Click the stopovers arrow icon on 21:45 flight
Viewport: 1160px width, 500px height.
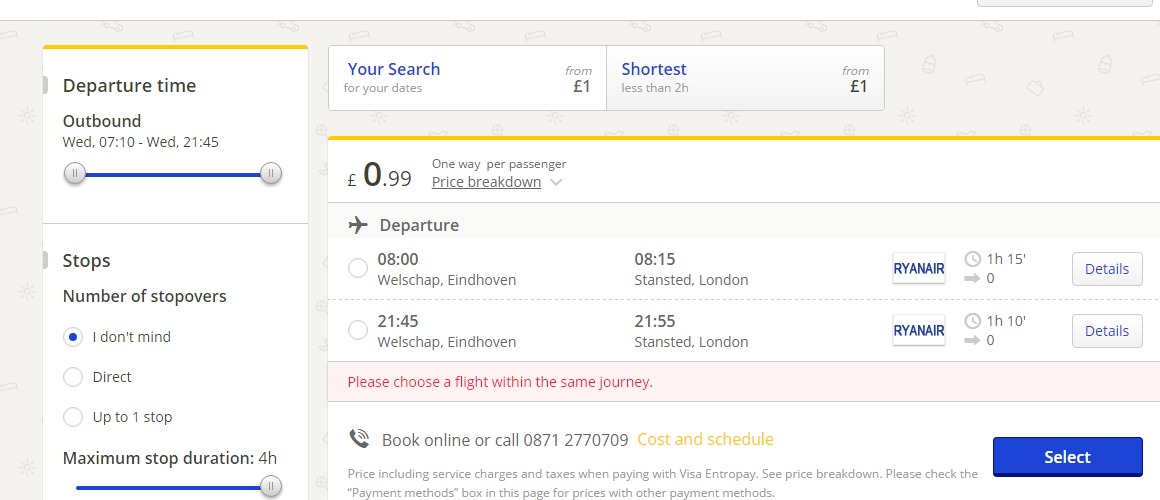[x=973, y=341]
